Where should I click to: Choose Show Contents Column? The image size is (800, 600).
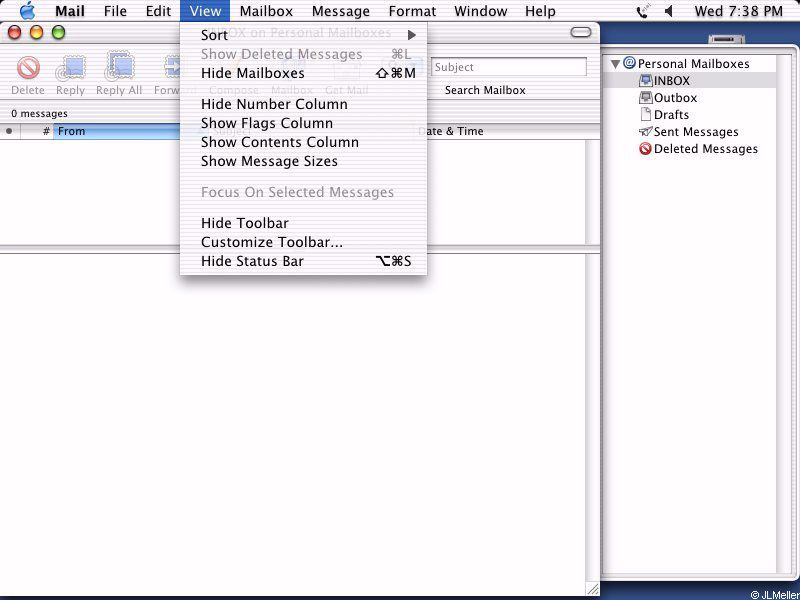tap(304, 142)
